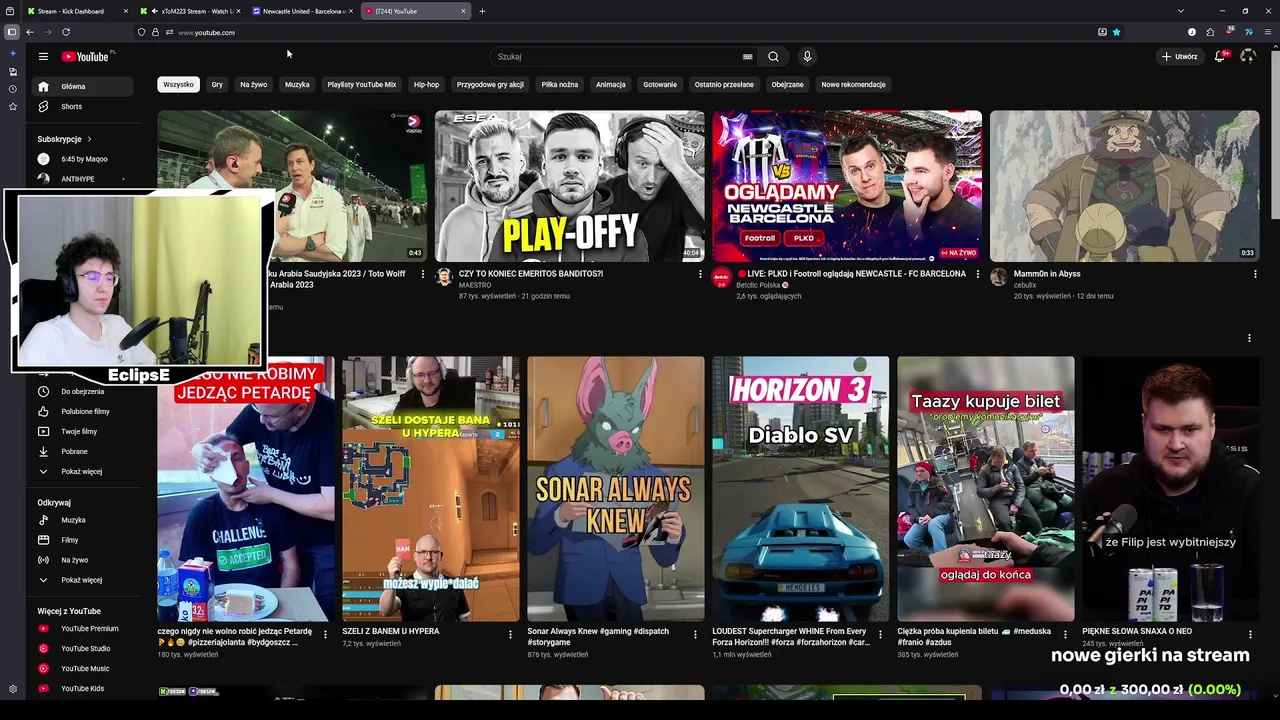Click the search magnifier button
The image size is (1280, 720).
tap(773, 57)
